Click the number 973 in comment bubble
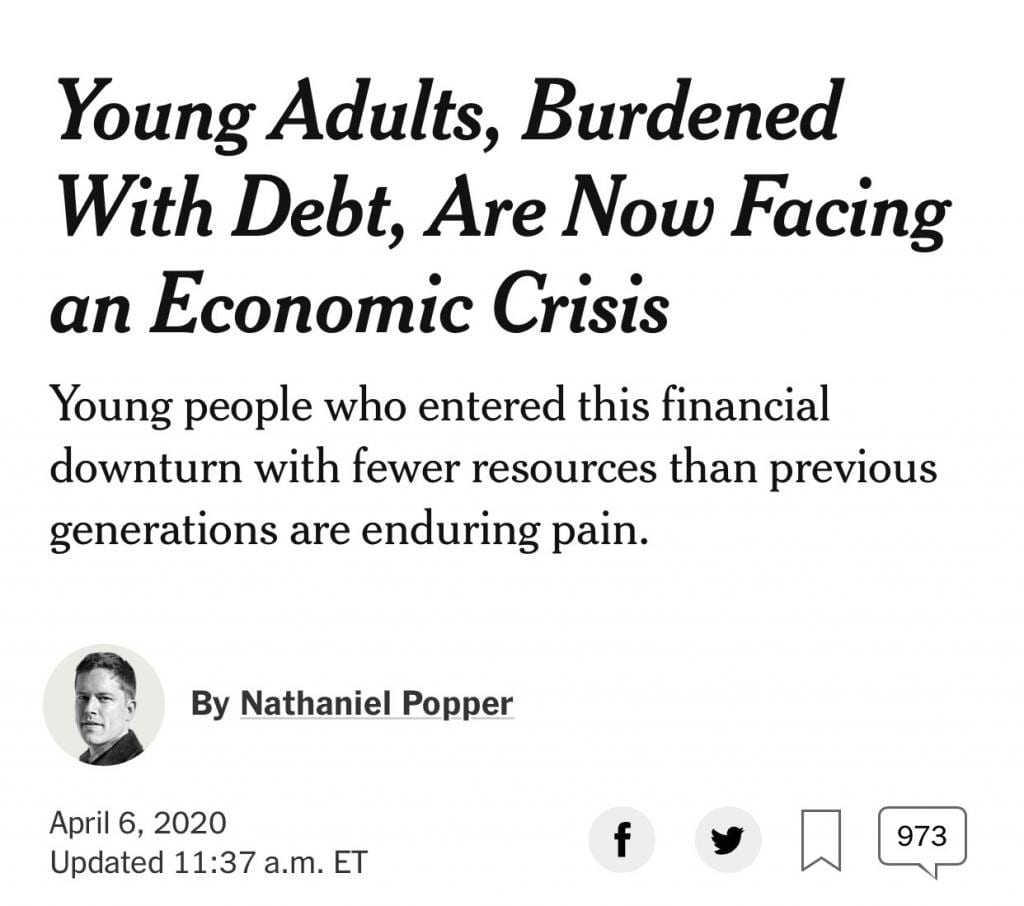The height and width of the screenshot is (906, 1024). [x=922, y=835]
